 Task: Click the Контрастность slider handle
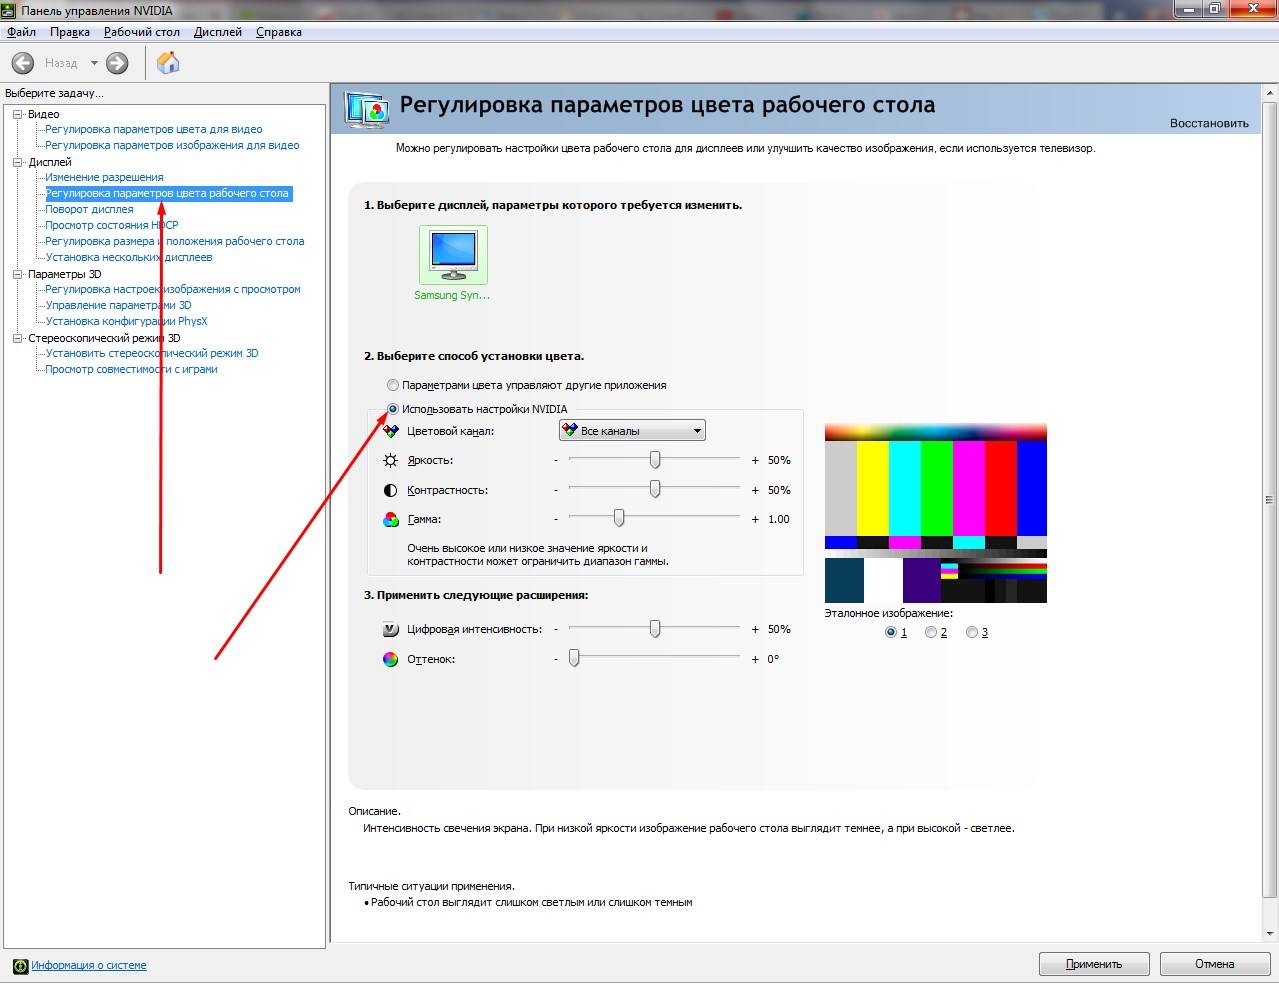tap(655, 490)
